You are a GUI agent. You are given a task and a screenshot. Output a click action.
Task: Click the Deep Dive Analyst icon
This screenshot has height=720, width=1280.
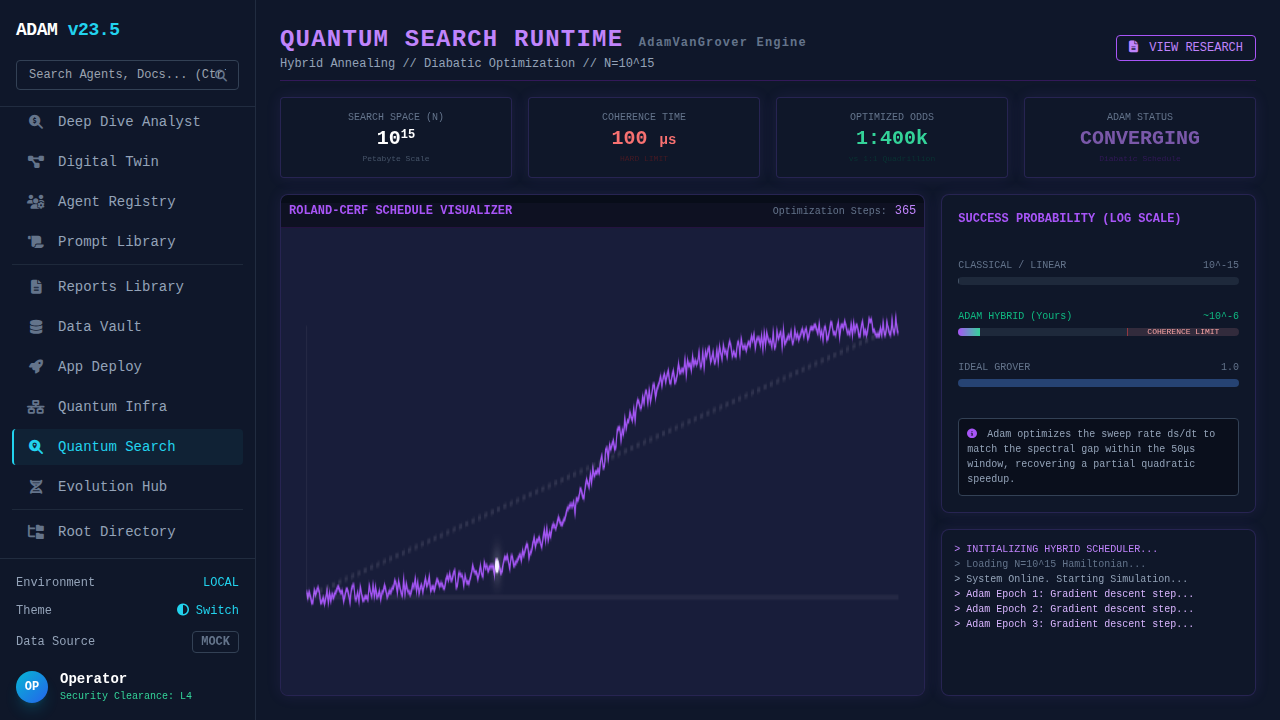pos(36,122)
